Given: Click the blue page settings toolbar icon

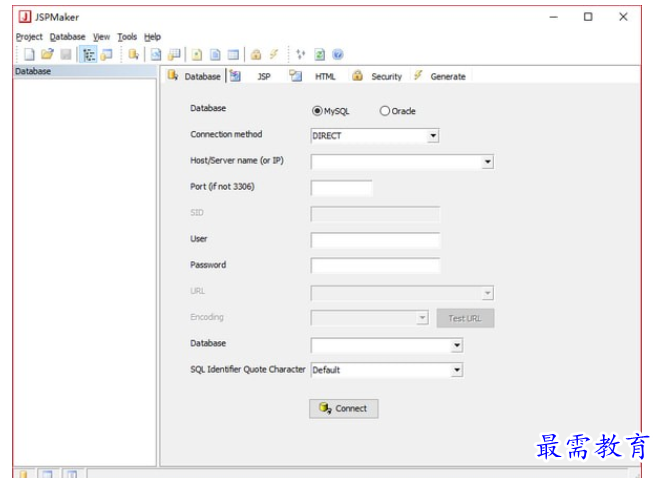Looking at the screenshot, I should coord(156,55).
